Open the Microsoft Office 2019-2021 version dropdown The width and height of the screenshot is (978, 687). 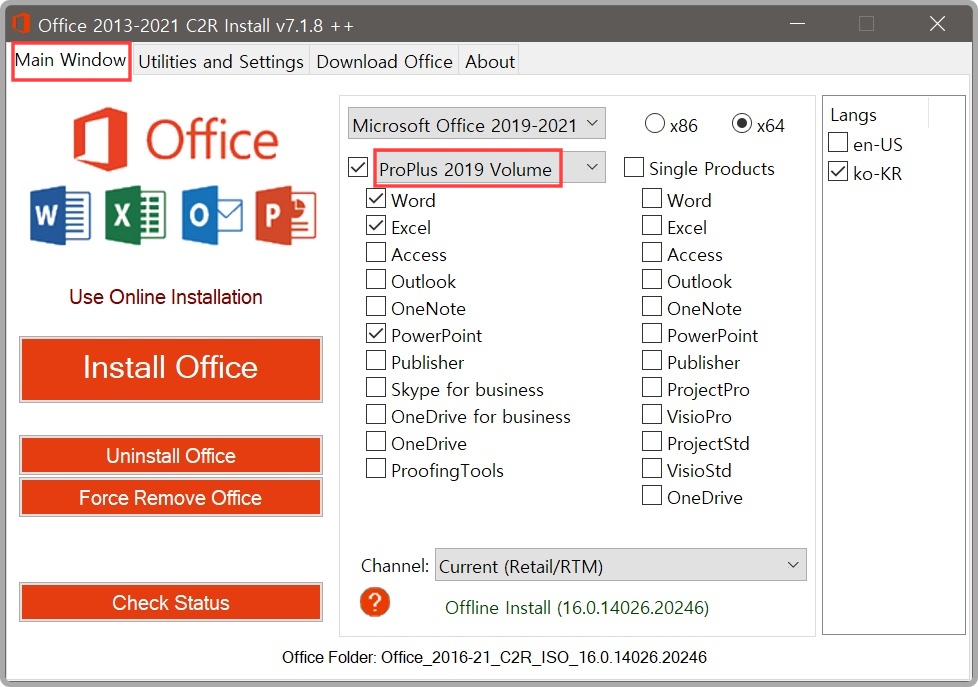coord(477,124)
